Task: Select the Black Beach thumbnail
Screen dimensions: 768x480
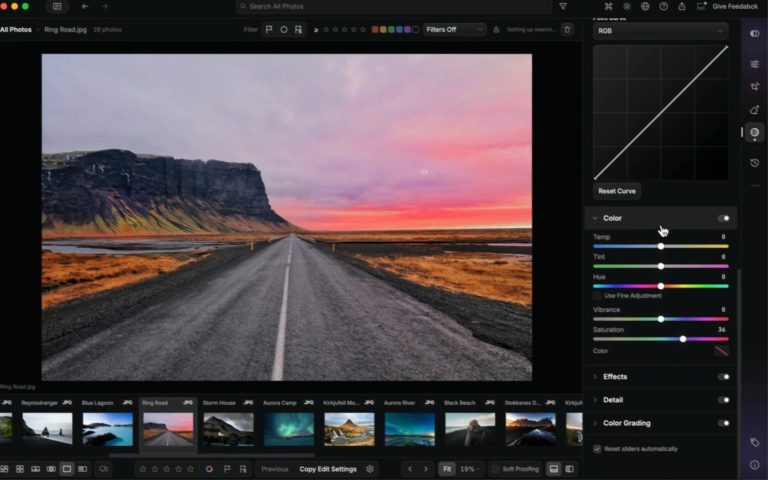Action: click(470, 429)
